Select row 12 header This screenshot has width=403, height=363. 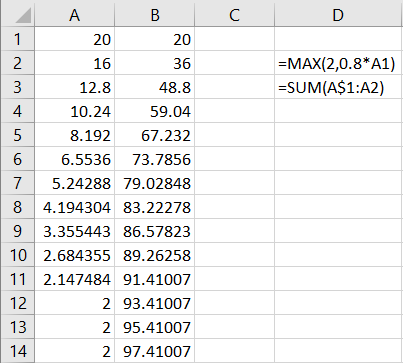pyautogui.click(x=17, y=303)
